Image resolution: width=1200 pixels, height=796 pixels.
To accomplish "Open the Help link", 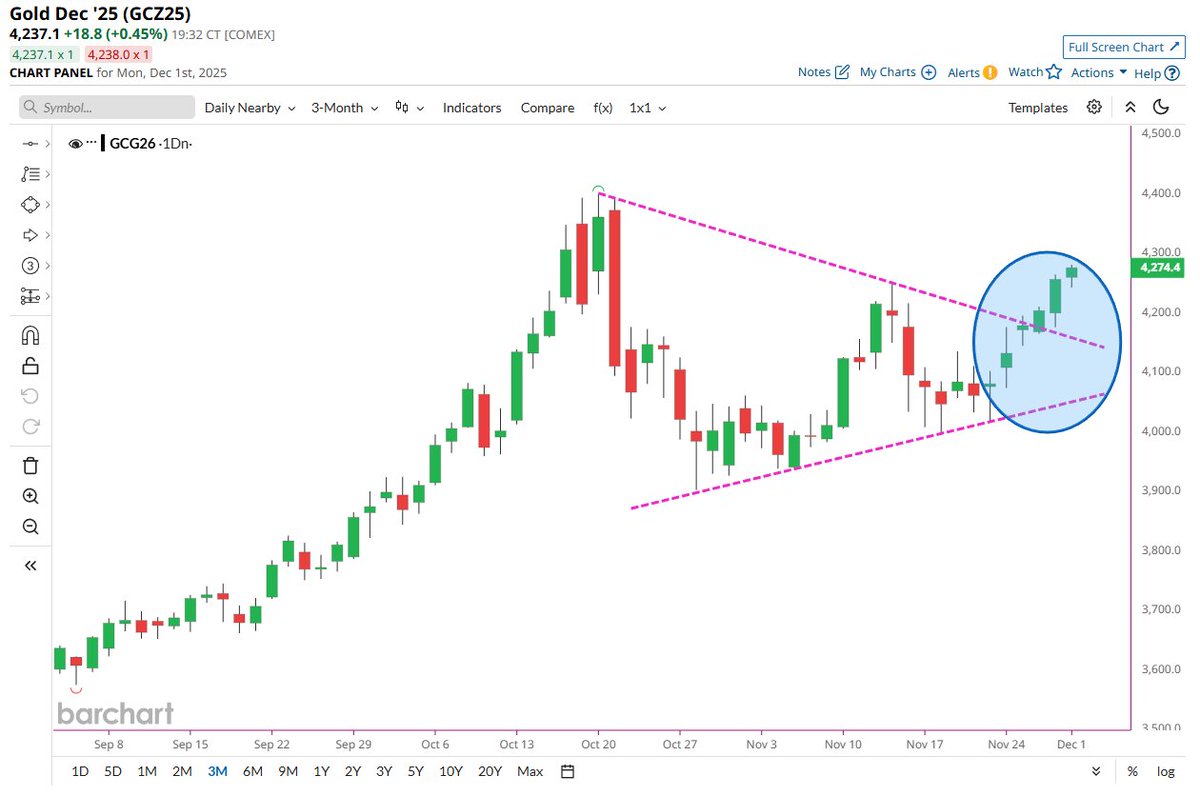I will click(x=1157, y=72).
